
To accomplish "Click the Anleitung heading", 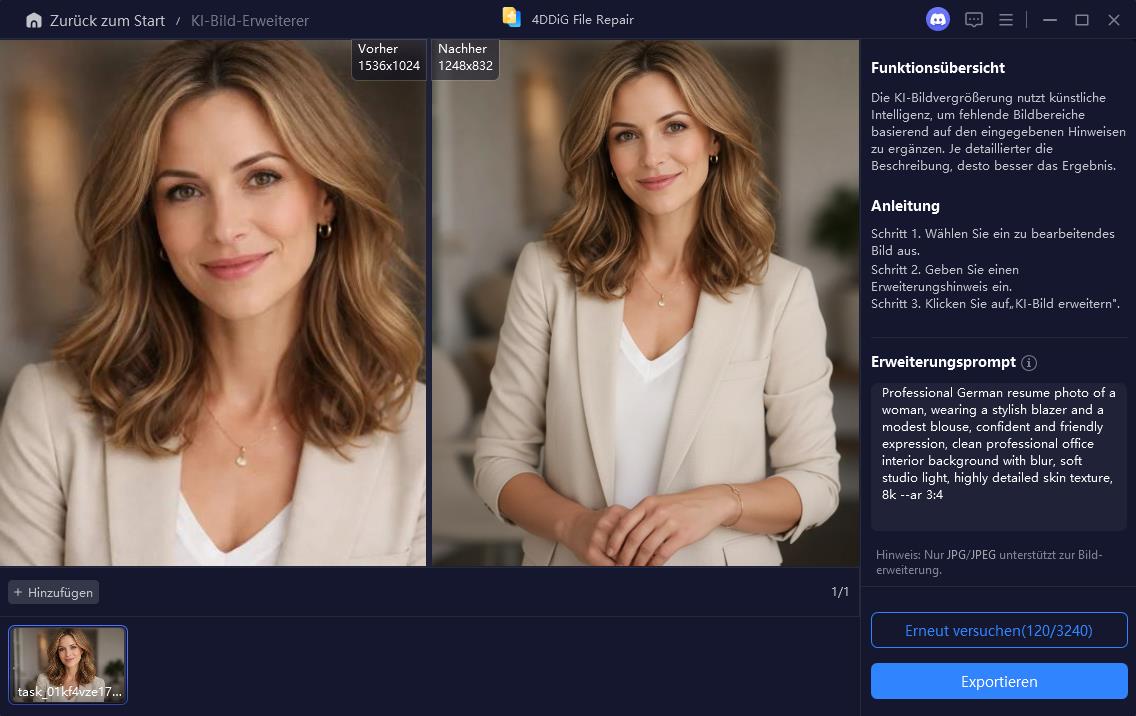I will (905, 206).
